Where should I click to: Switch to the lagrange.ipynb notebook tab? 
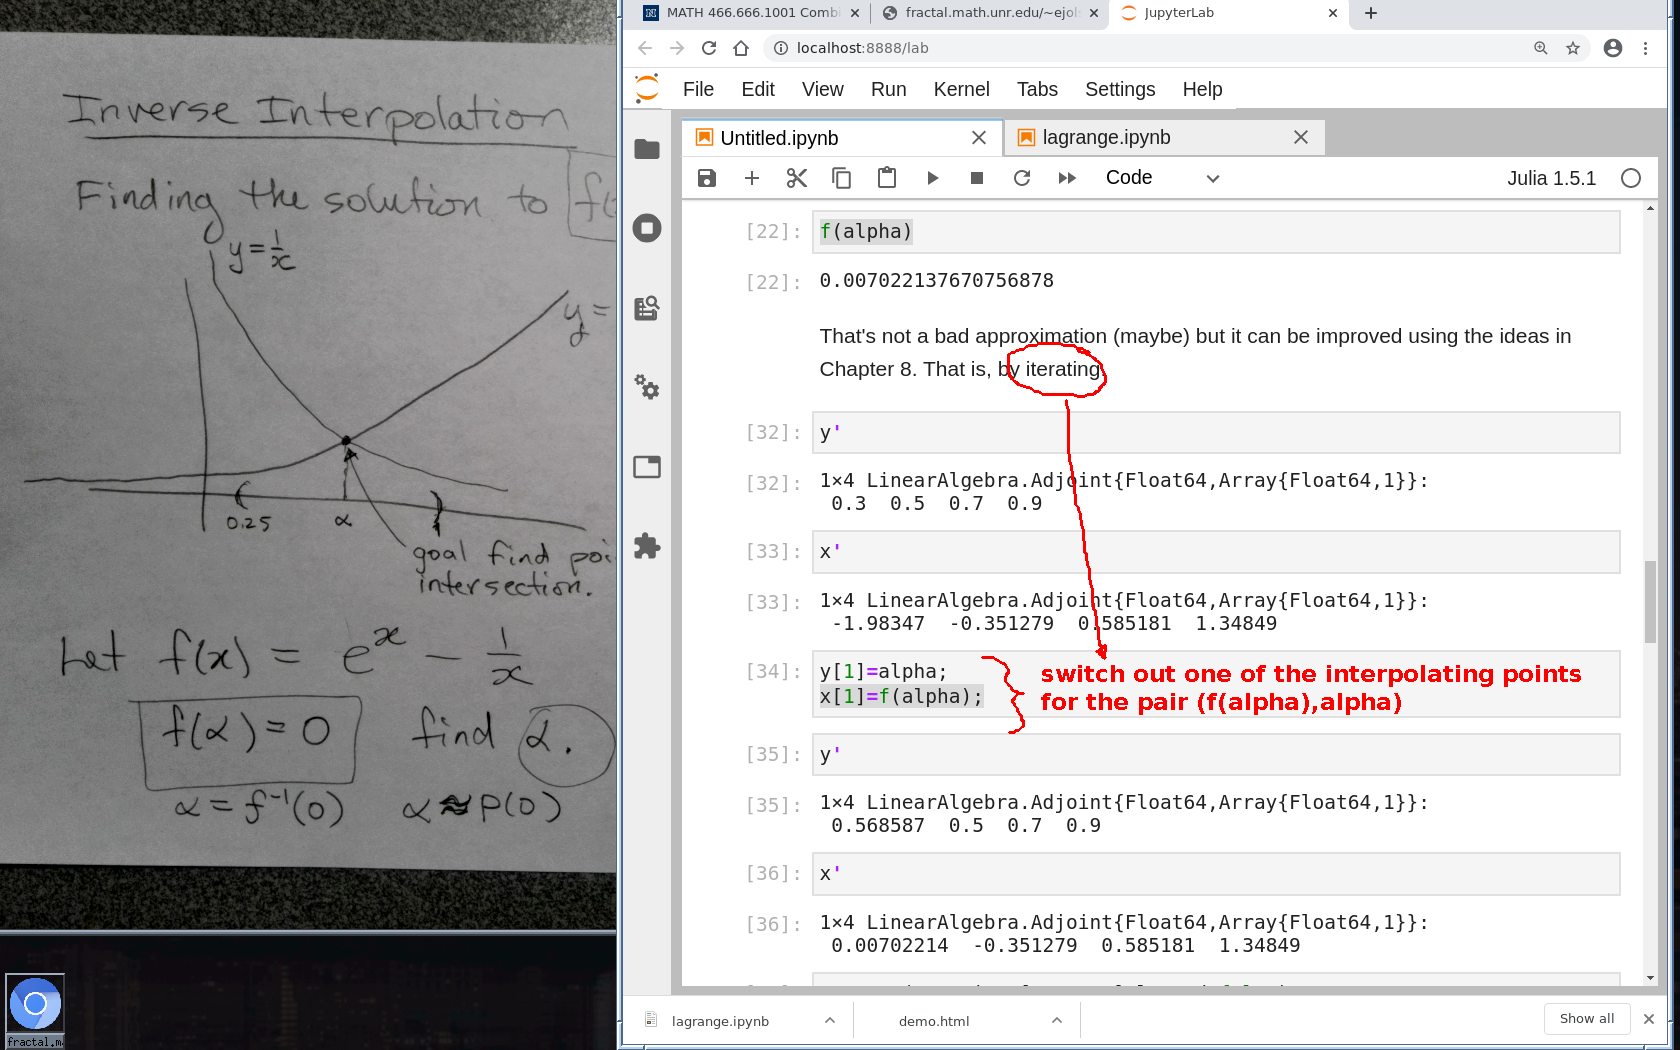(x=1106, y=138)
